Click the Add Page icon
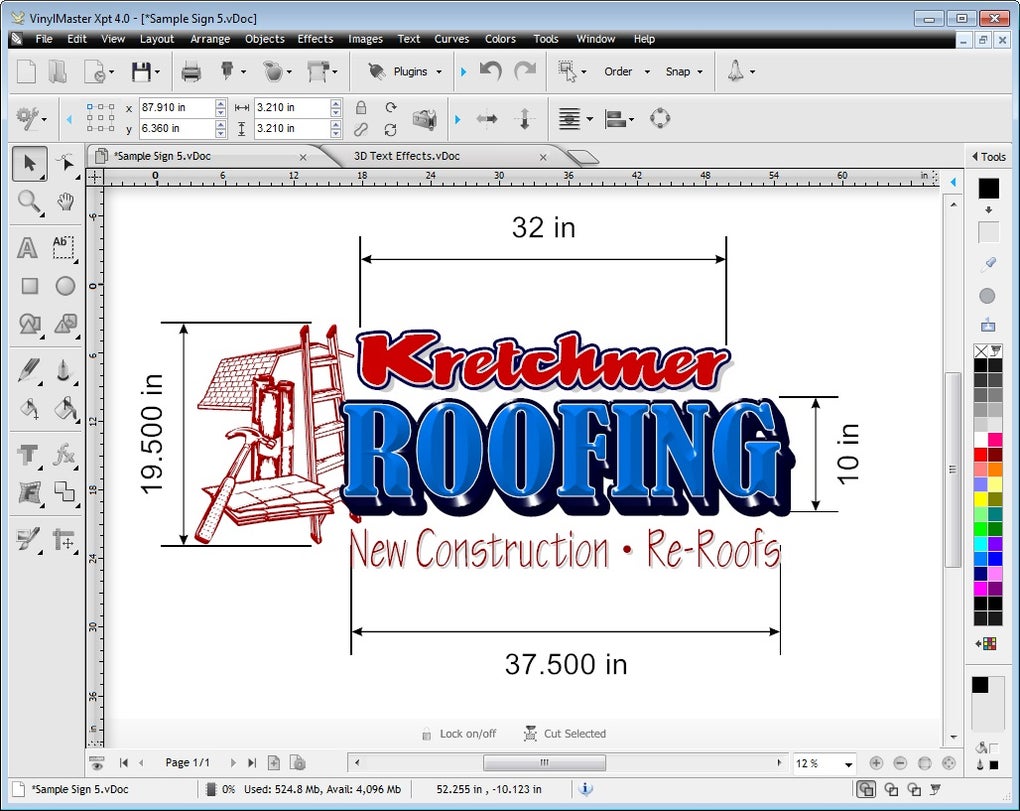Image resolution: width=1020 pixels, height=811 pixels. [274, 763]
